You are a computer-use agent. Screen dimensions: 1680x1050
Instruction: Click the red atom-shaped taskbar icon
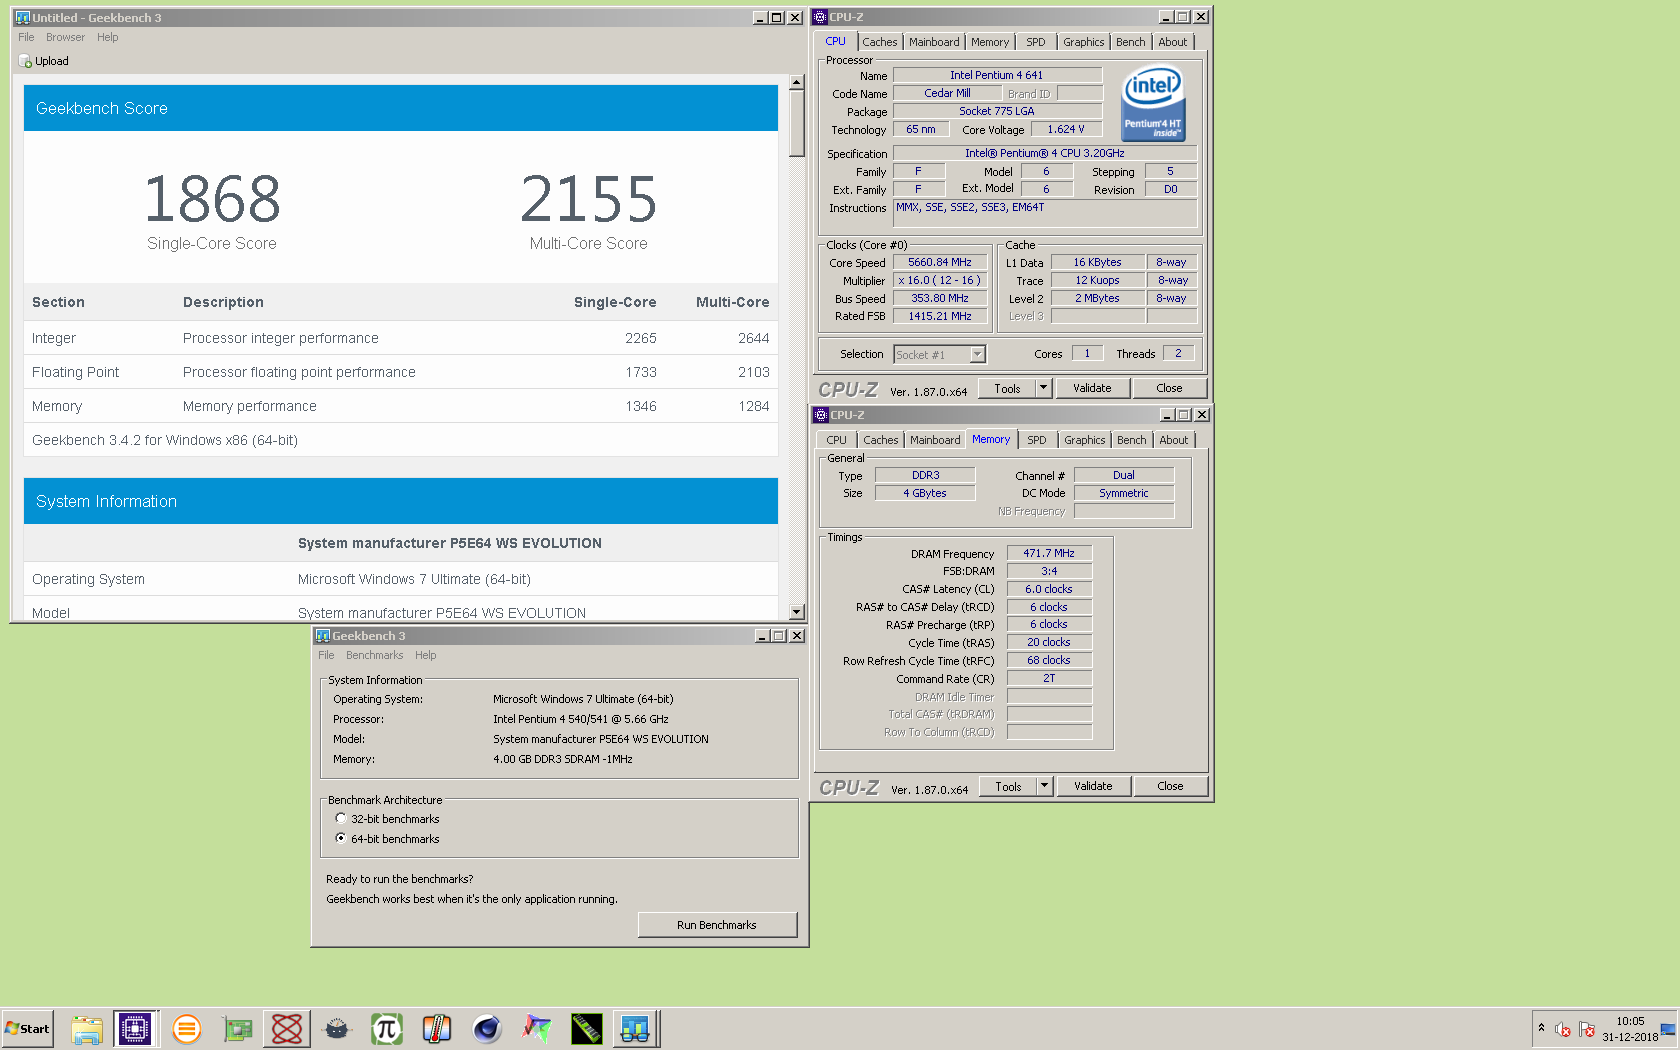pyautogui.click(x=287, y=1029)
